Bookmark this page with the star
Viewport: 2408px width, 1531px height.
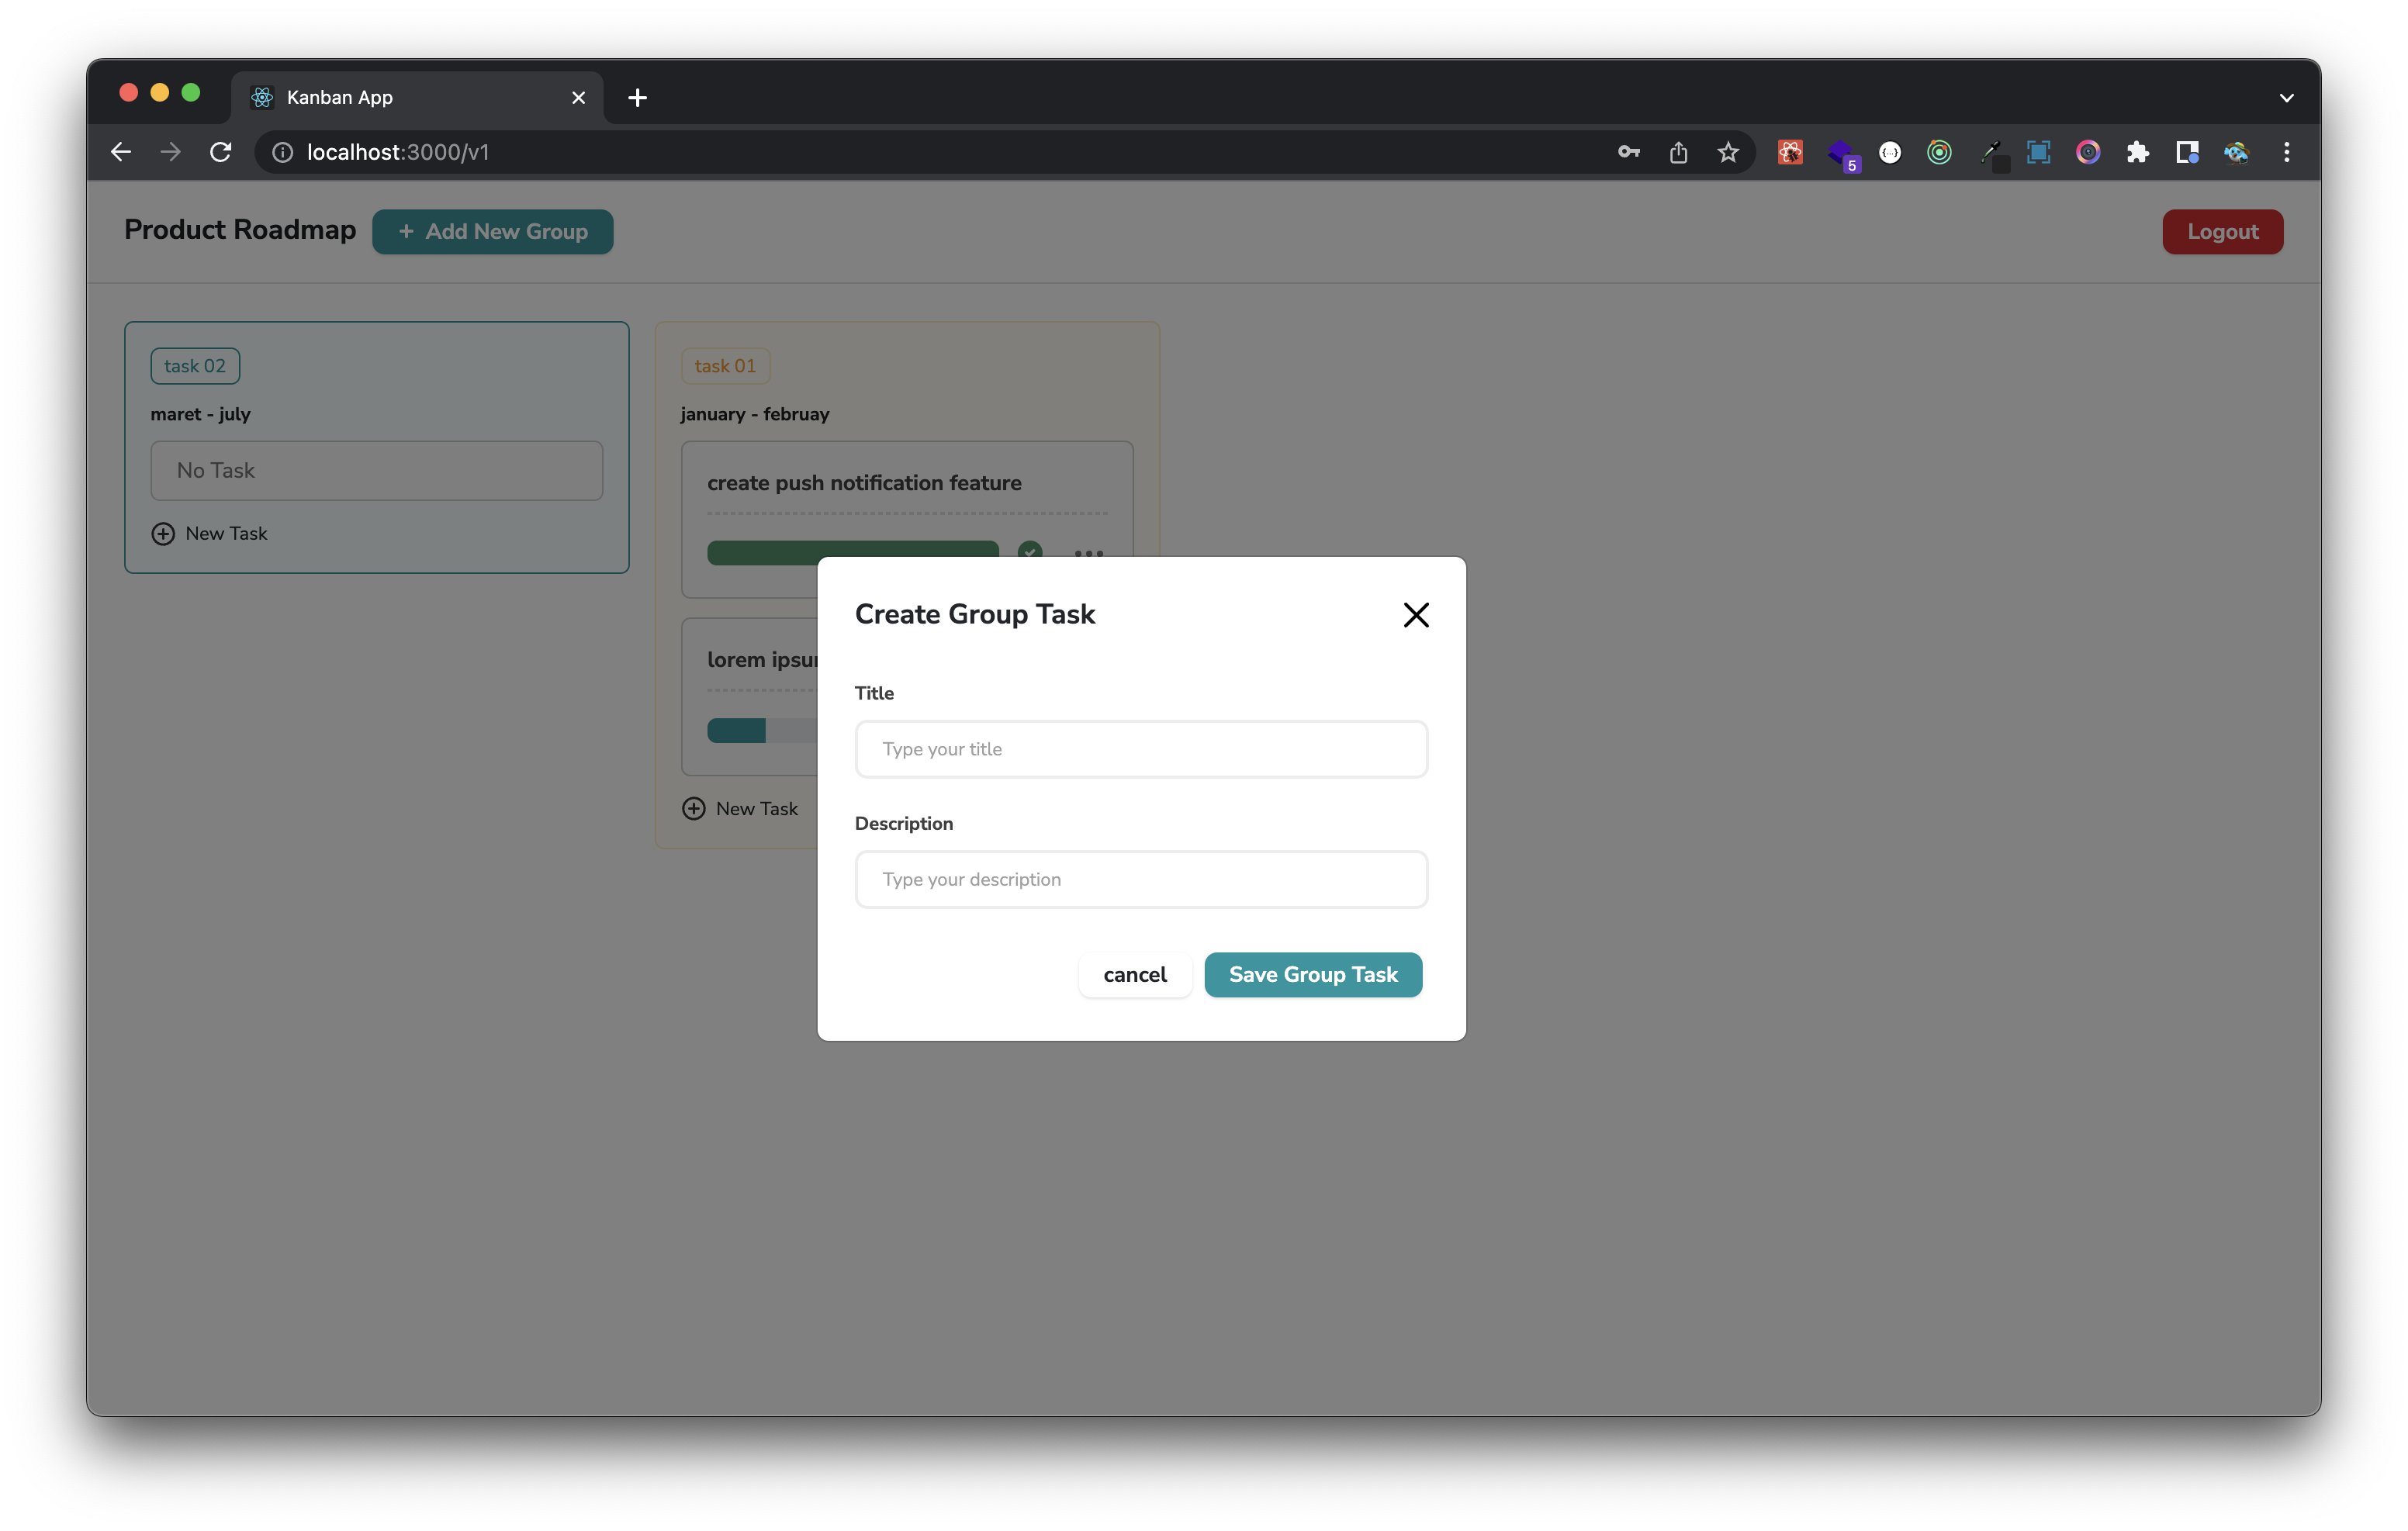(x=1728, y=152)
